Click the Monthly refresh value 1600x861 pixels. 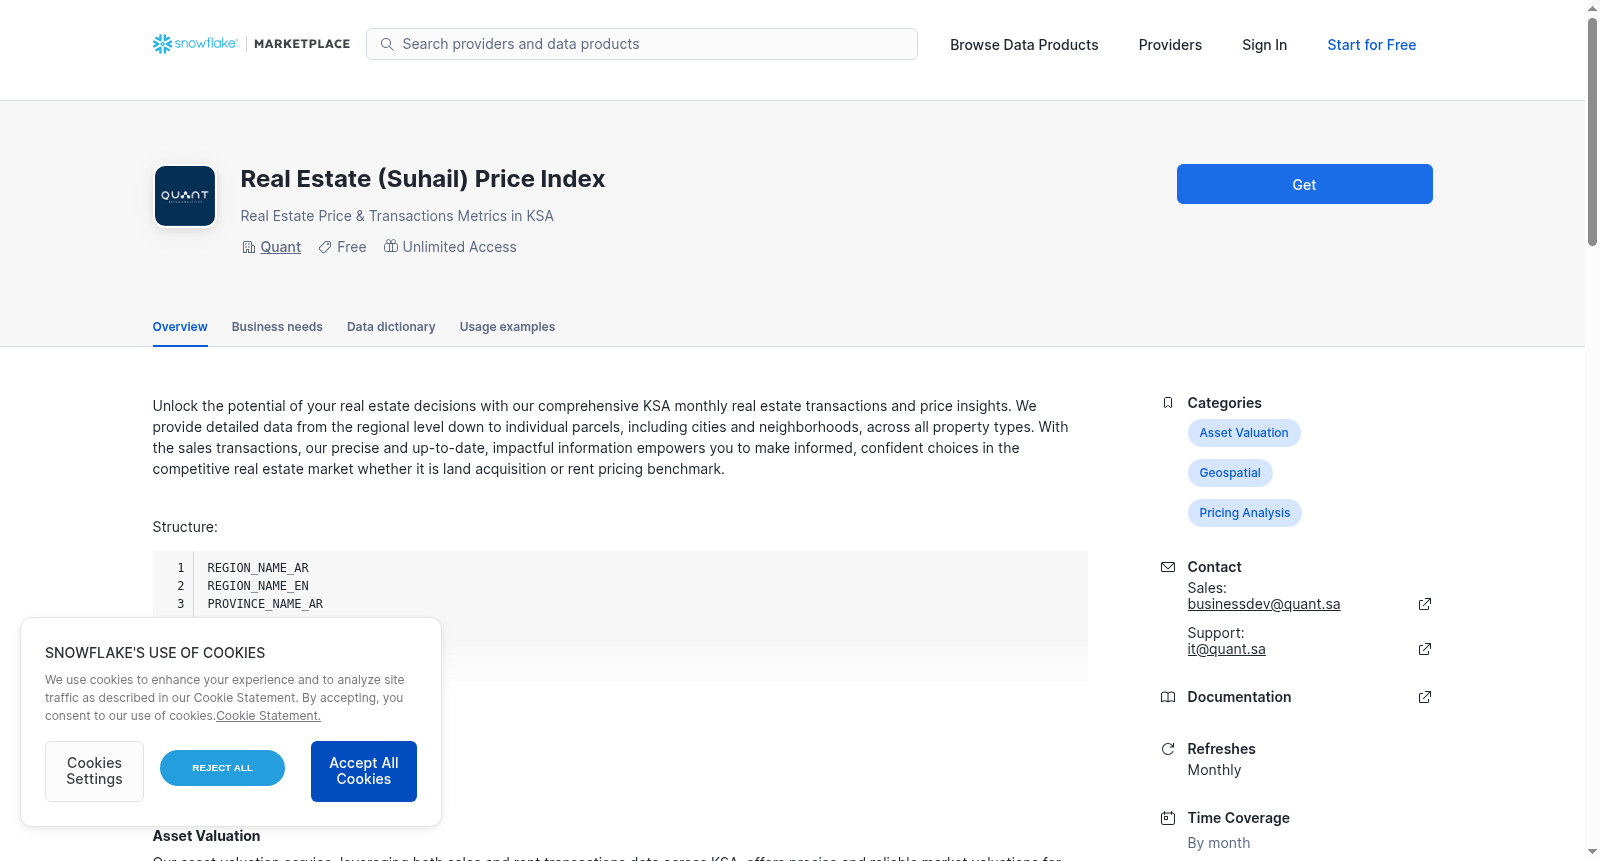point(1214,770)
